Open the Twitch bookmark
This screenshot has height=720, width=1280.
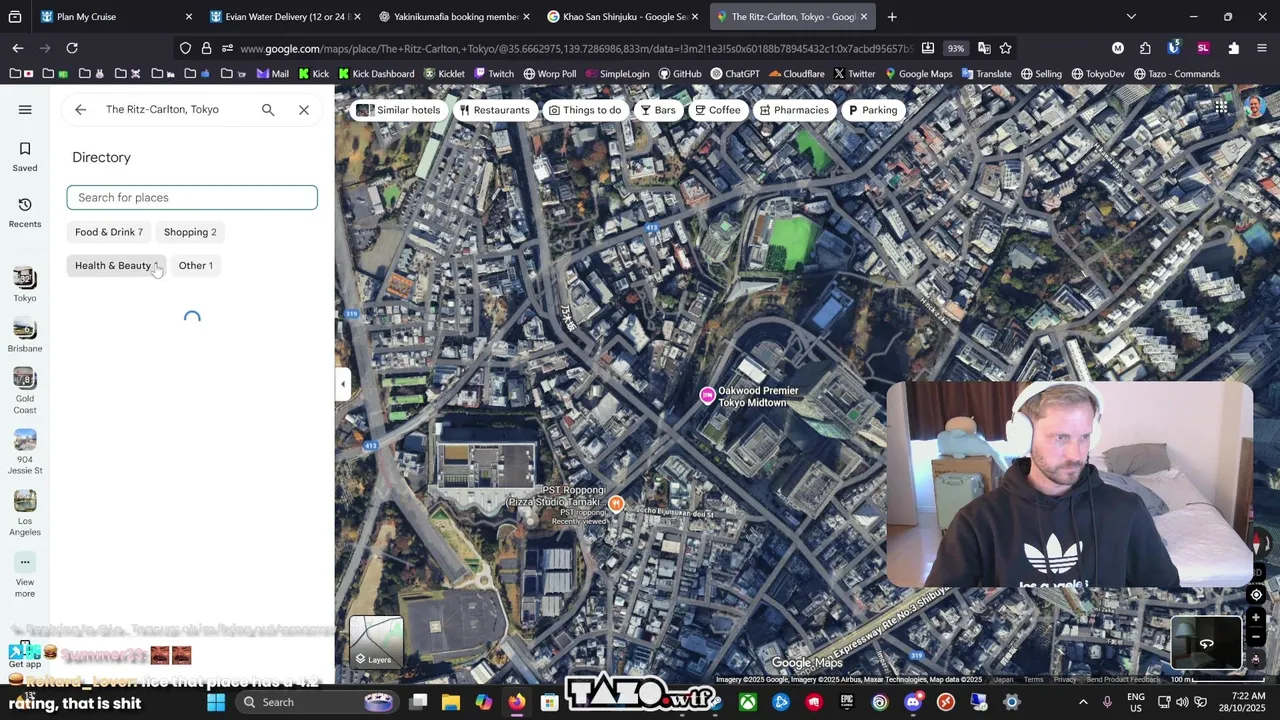pyautogui.click(x=493, y=74)
